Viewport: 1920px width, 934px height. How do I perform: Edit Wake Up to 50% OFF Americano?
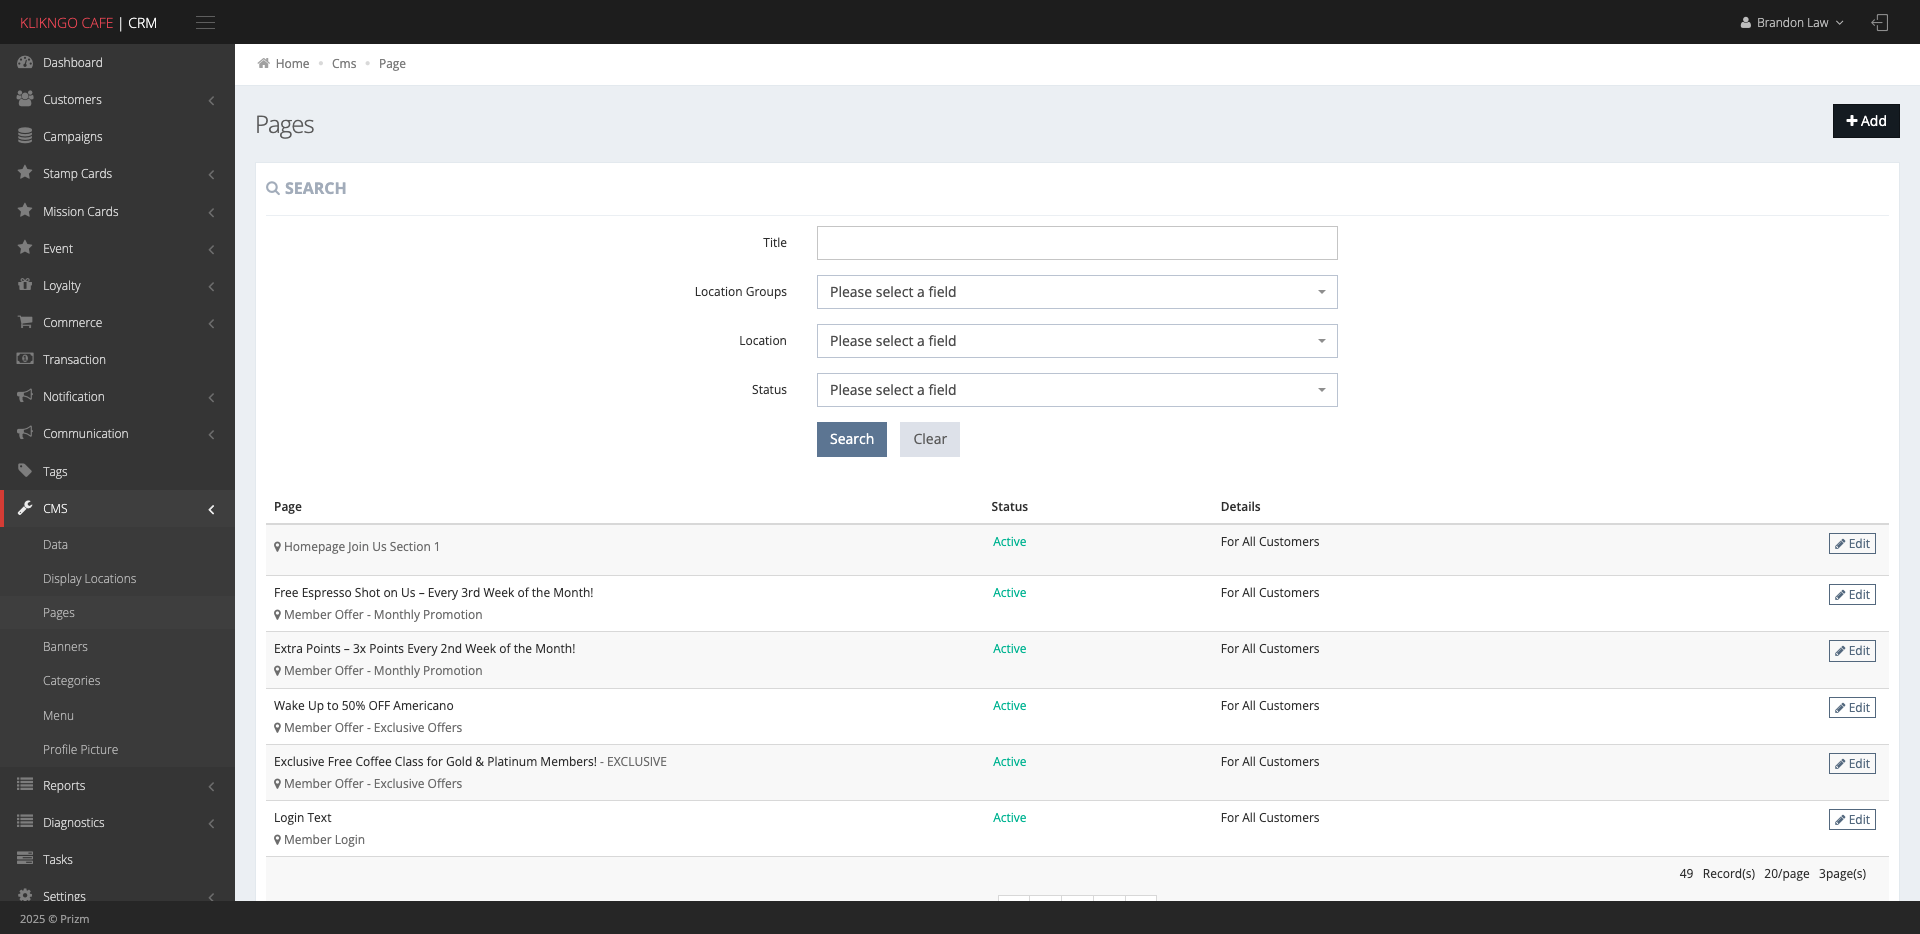(x=1852, y=707)
